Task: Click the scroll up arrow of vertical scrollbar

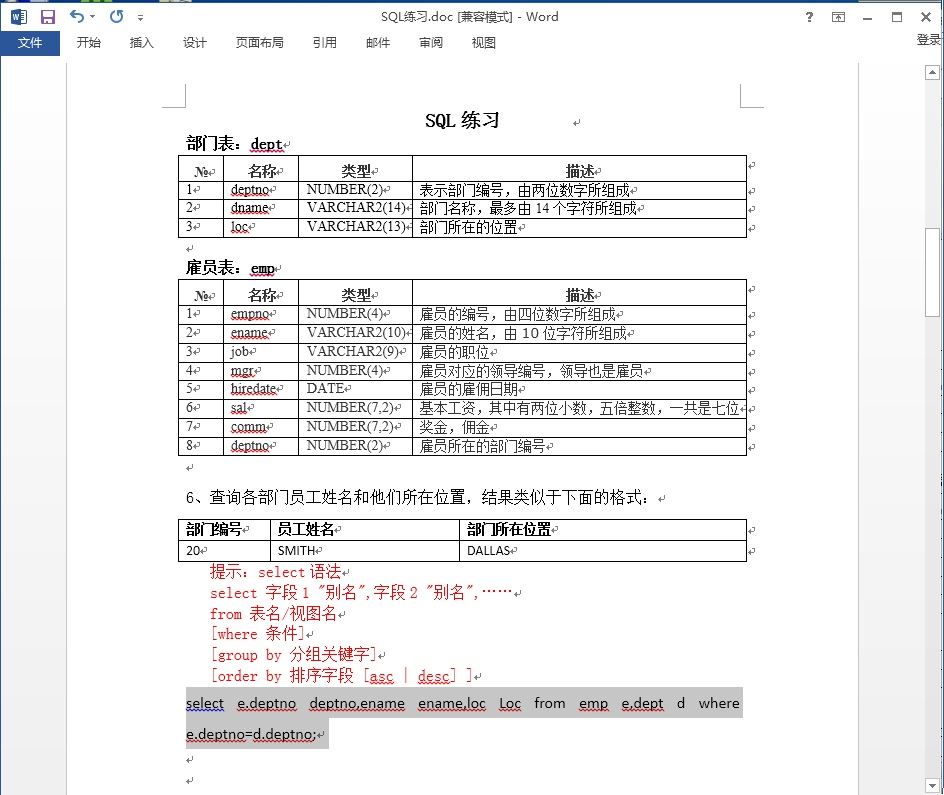Action: click(x=932, y=73)
